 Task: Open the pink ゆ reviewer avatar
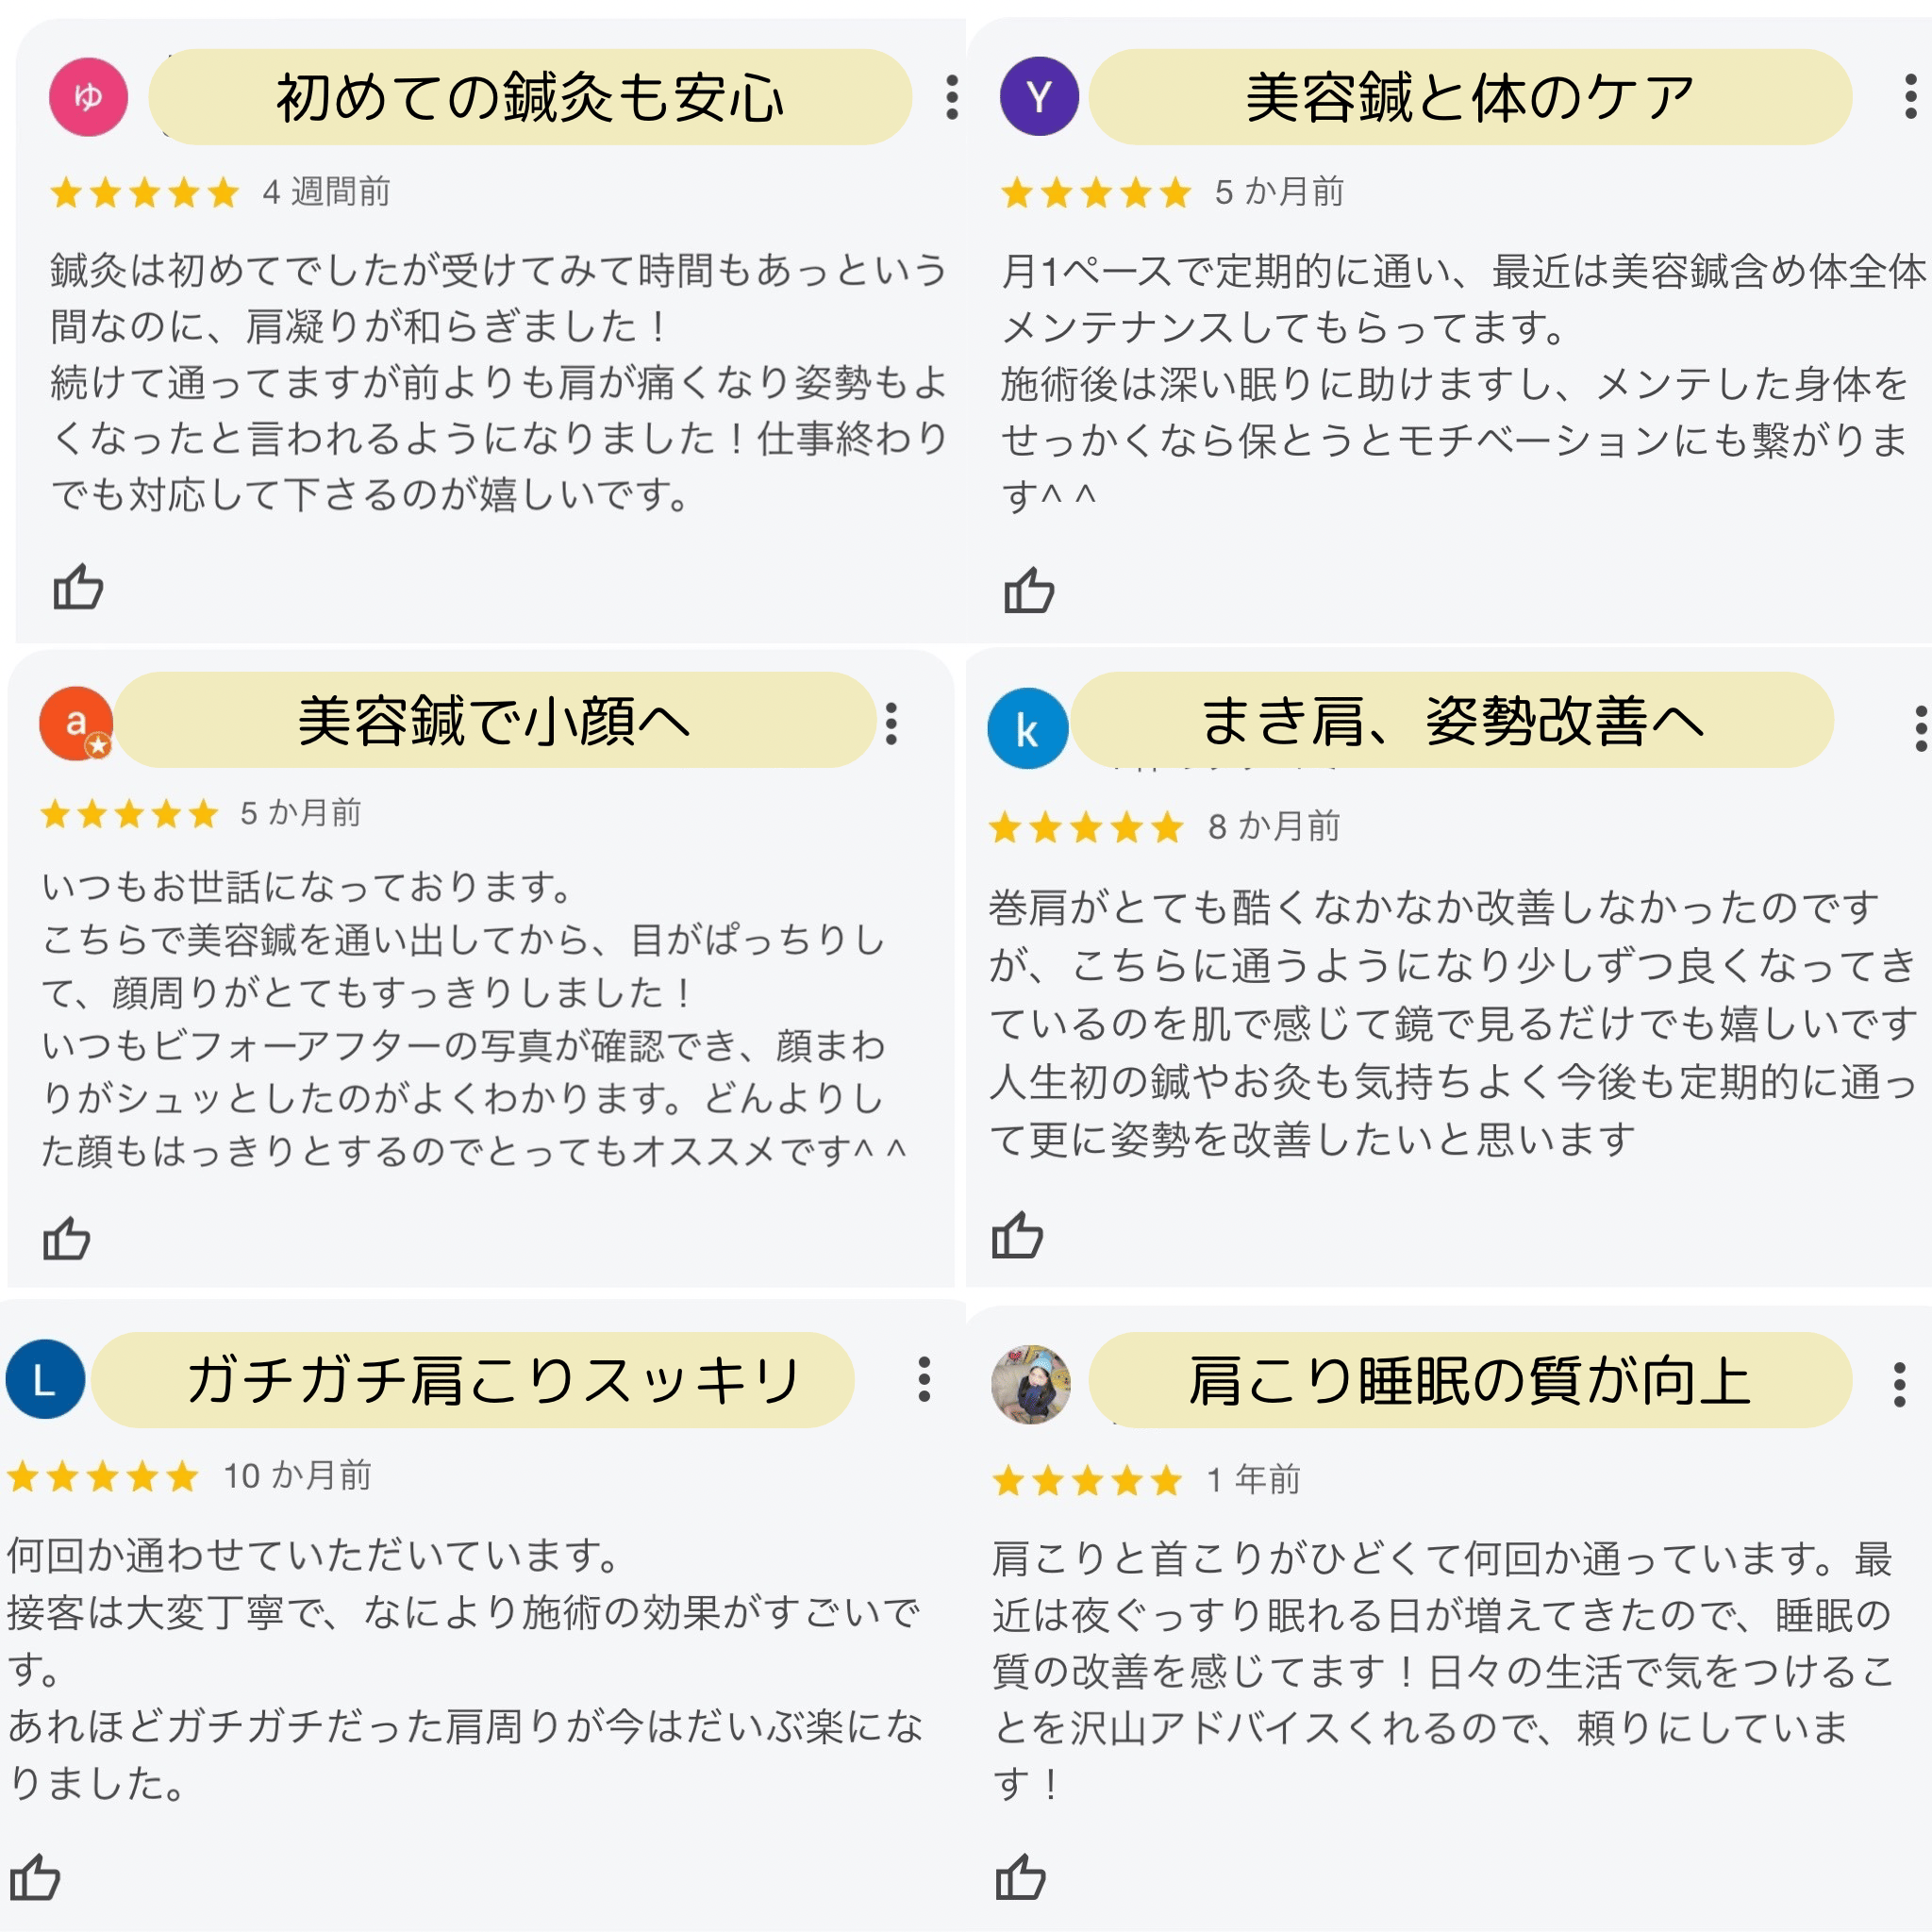pyautogui.click(x=88, y=97)
